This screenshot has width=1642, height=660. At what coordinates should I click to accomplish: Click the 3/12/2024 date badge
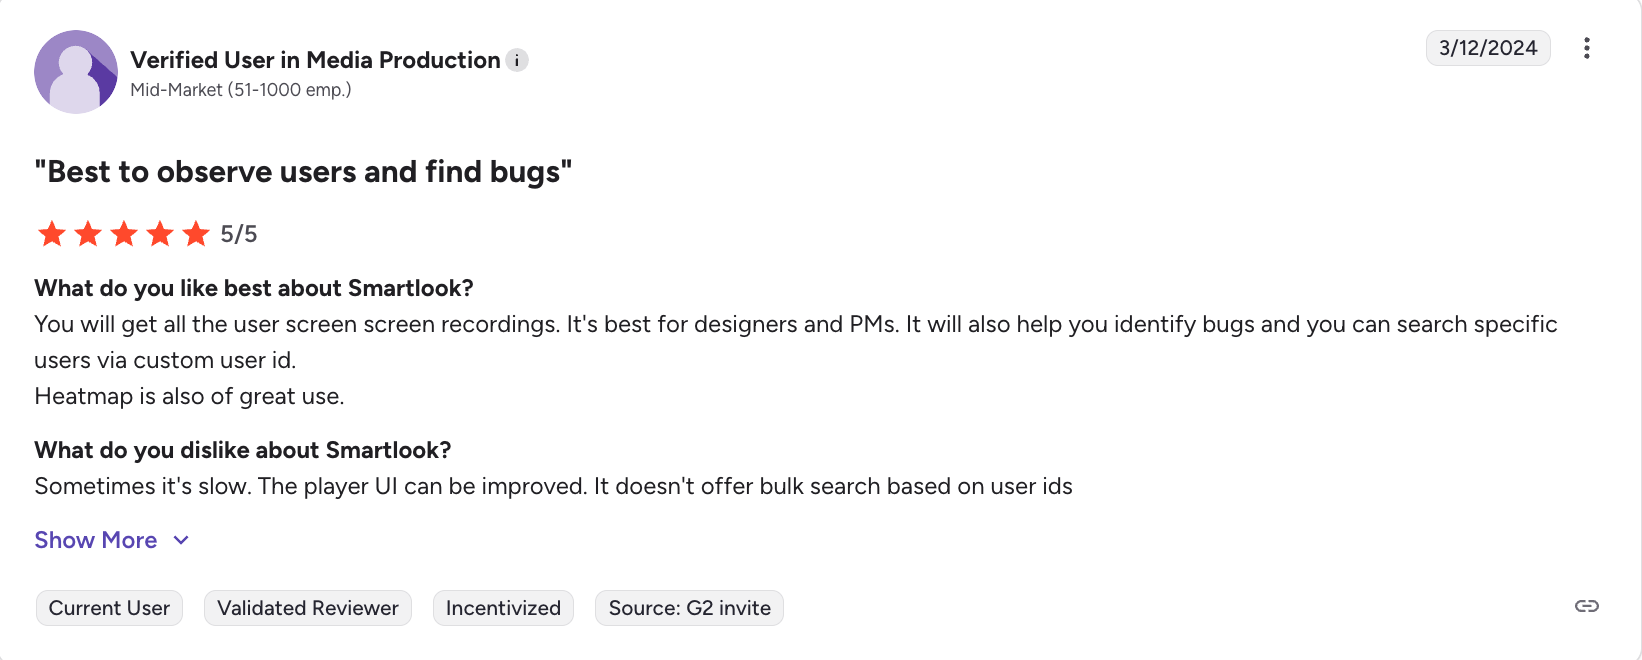[1487, 48]
